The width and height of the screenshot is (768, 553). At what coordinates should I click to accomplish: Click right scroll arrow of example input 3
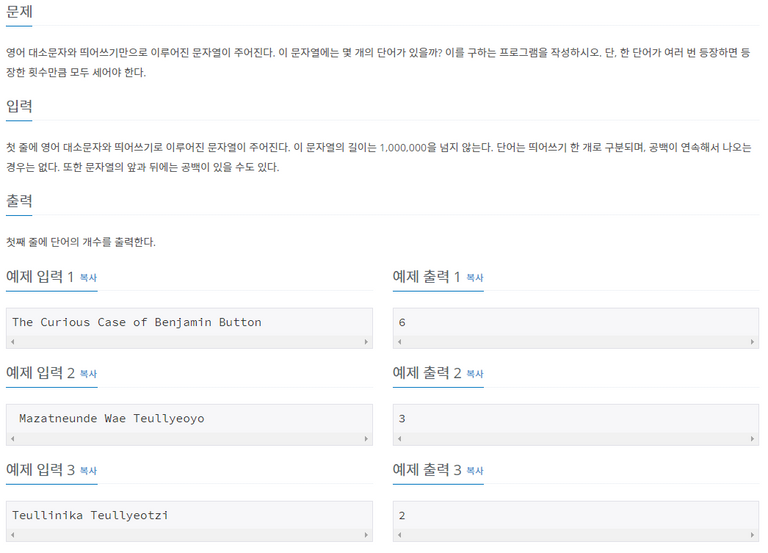[366, 535]
